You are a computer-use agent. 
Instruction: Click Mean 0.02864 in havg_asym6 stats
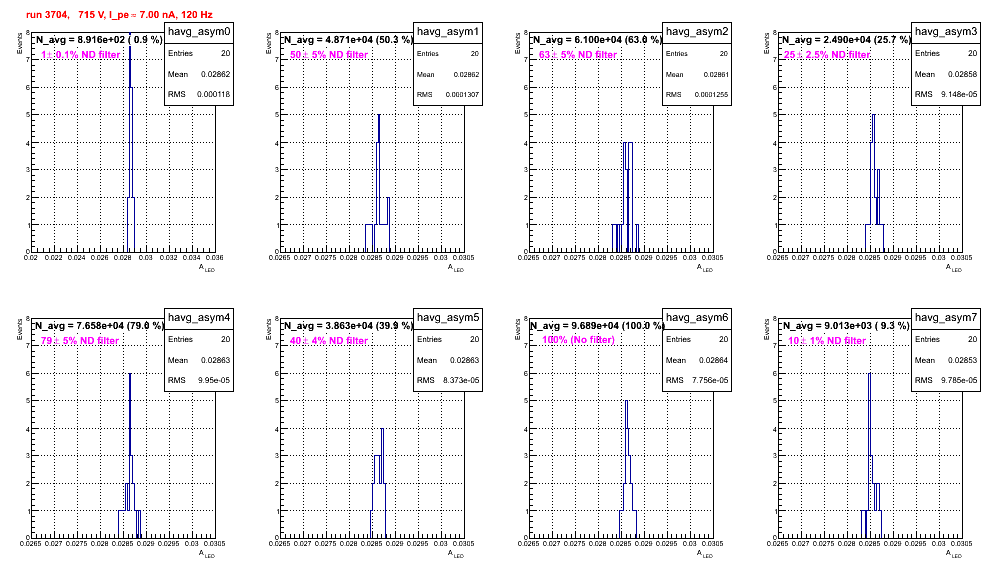[697, 360]
